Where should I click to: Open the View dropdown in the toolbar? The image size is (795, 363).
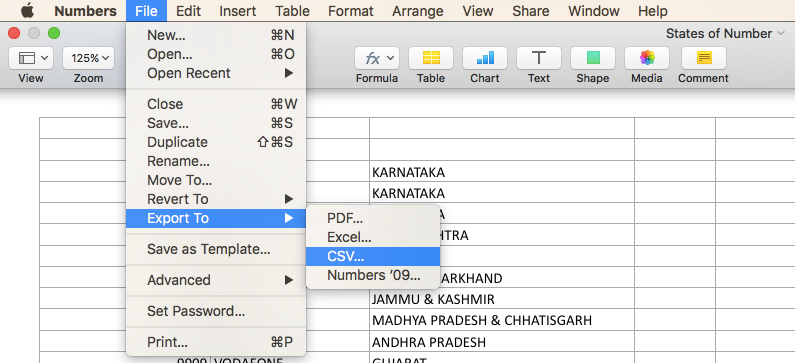[31, 58]
